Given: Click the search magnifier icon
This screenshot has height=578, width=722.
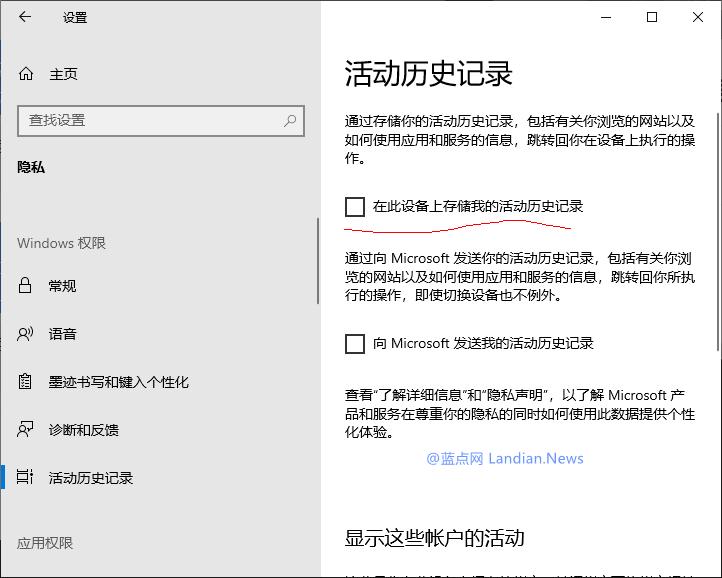Looking at the screenshot, I should (290, 121).
